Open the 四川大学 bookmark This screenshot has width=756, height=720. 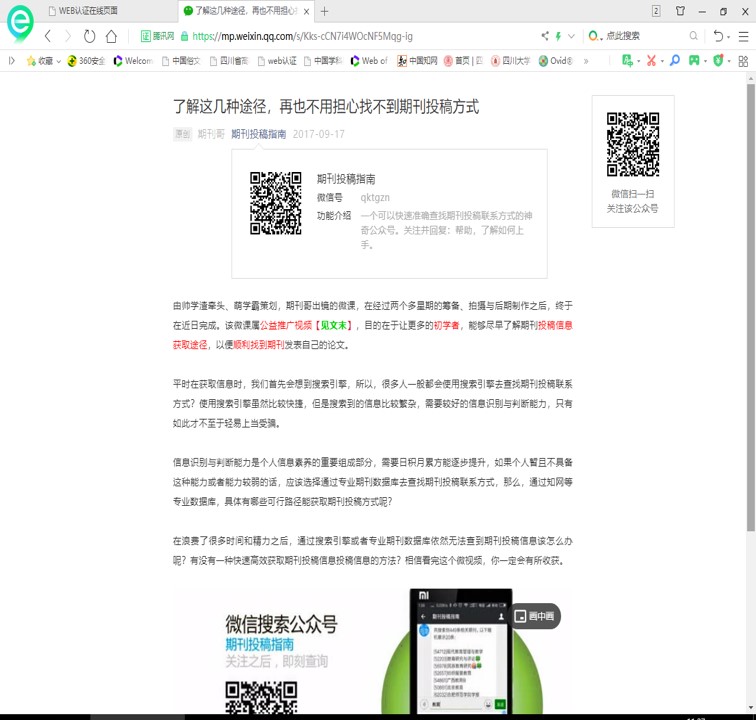pos(510,61)
